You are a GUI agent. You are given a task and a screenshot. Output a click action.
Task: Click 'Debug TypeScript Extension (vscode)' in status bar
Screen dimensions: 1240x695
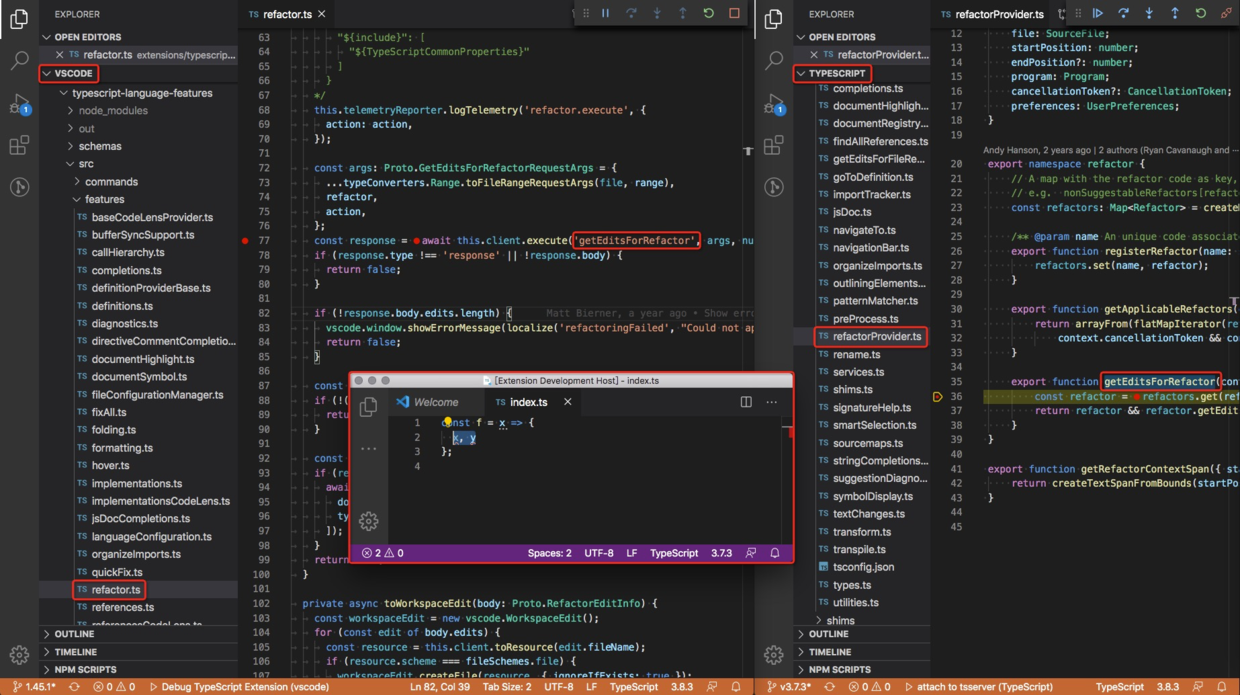(x=239, y=687)
